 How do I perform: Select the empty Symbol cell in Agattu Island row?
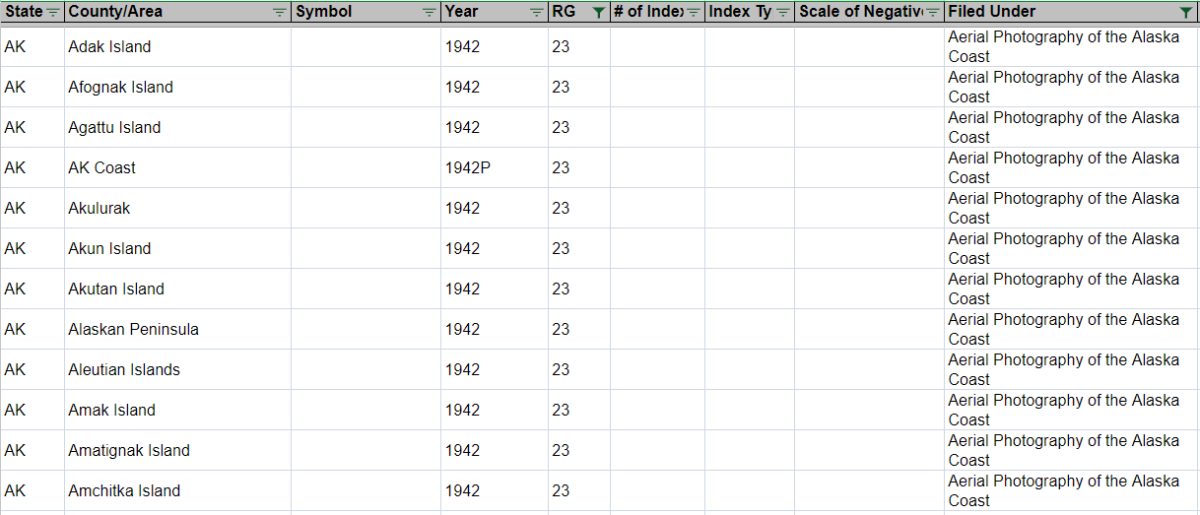click(x=365, y=128)
